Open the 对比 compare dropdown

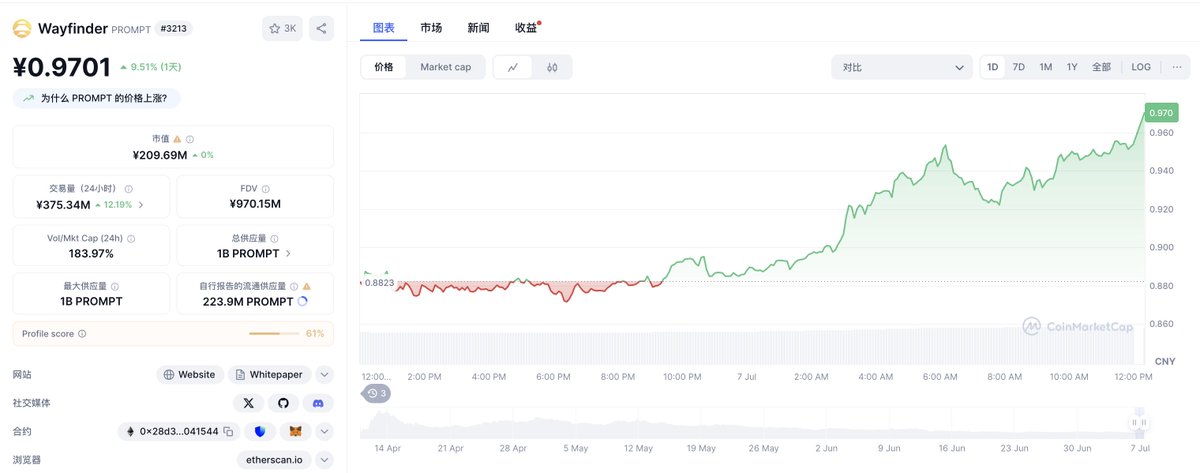[x=902, y=67]
